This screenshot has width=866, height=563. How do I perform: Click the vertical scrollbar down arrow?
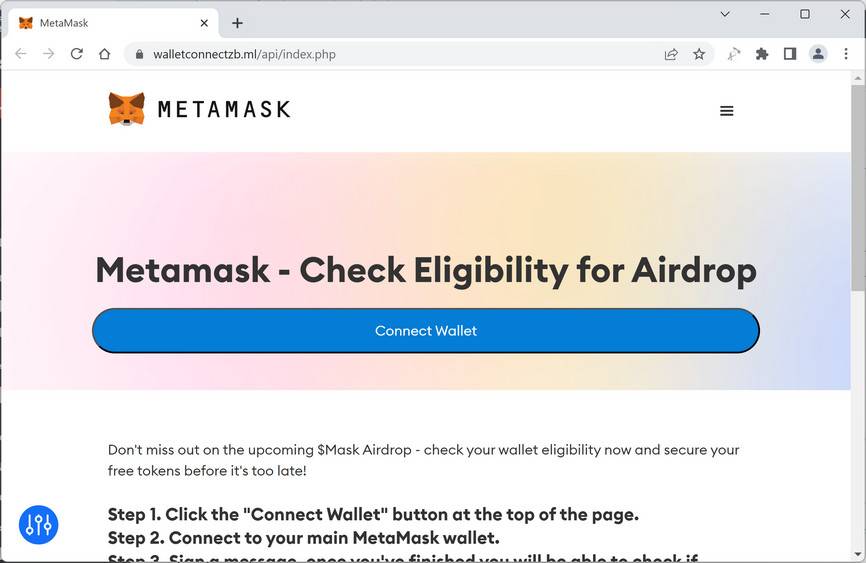pyautogui.click(x=858, y=554)
